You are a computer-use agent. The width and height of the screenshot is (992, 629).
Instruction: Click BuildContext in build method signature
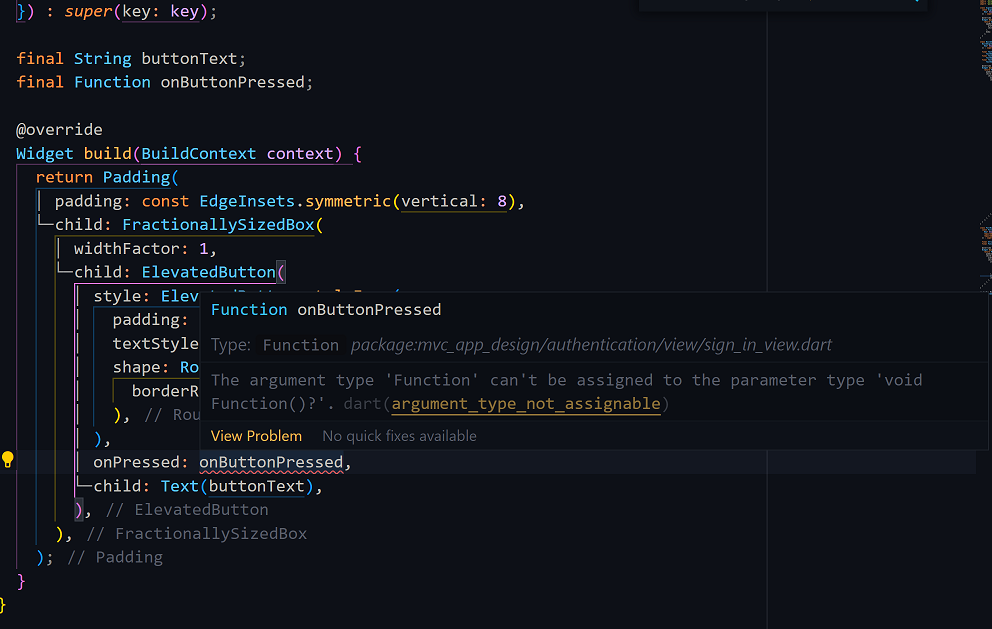(x=199, y=154)
